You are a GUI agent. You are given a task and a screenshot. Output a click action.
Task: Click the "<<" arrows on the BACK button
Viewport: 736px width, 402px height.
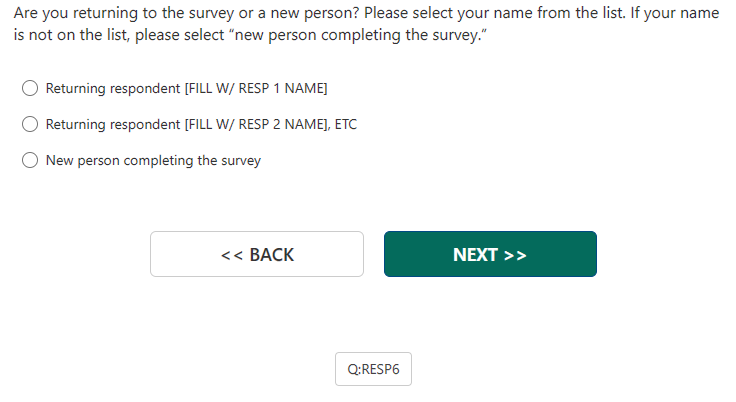[x=232, y=255]
